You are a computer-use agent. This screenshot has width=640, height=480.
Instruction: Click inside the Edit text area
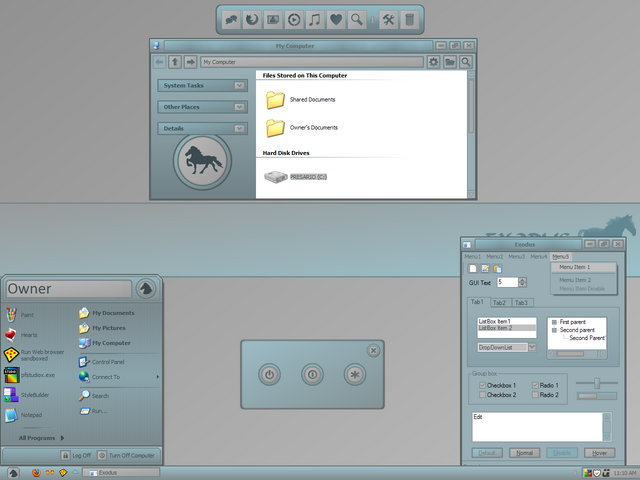click(538, 427)
